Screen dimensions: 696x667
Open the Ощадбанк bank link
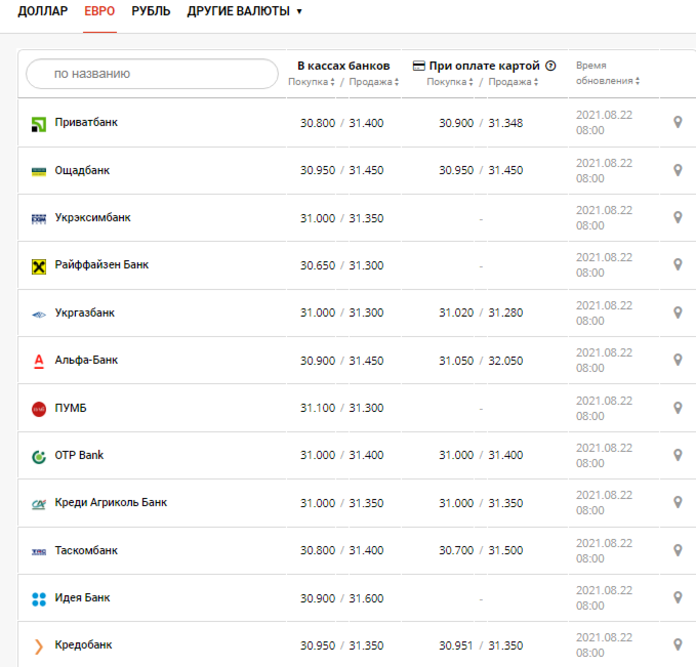82,170
